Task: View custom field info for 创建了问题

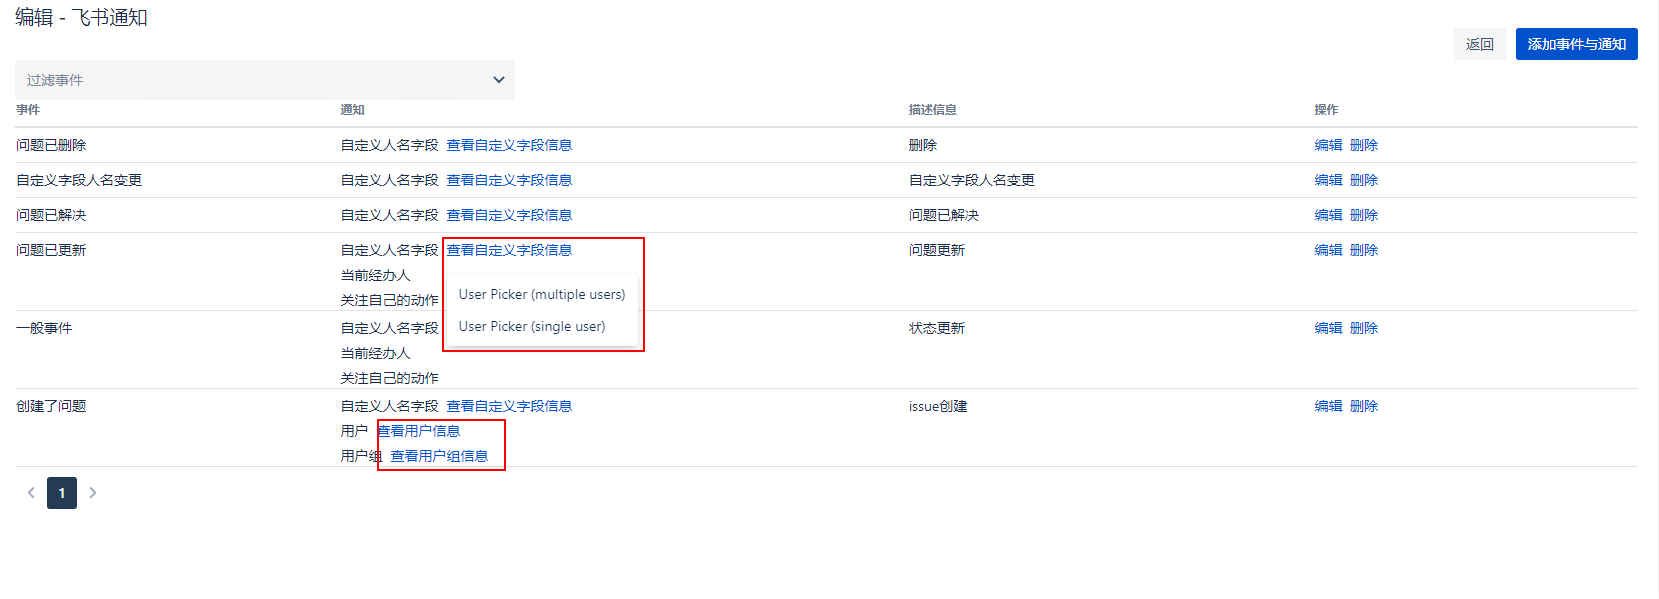Action: pyautogui.click(x=509, y=406)
